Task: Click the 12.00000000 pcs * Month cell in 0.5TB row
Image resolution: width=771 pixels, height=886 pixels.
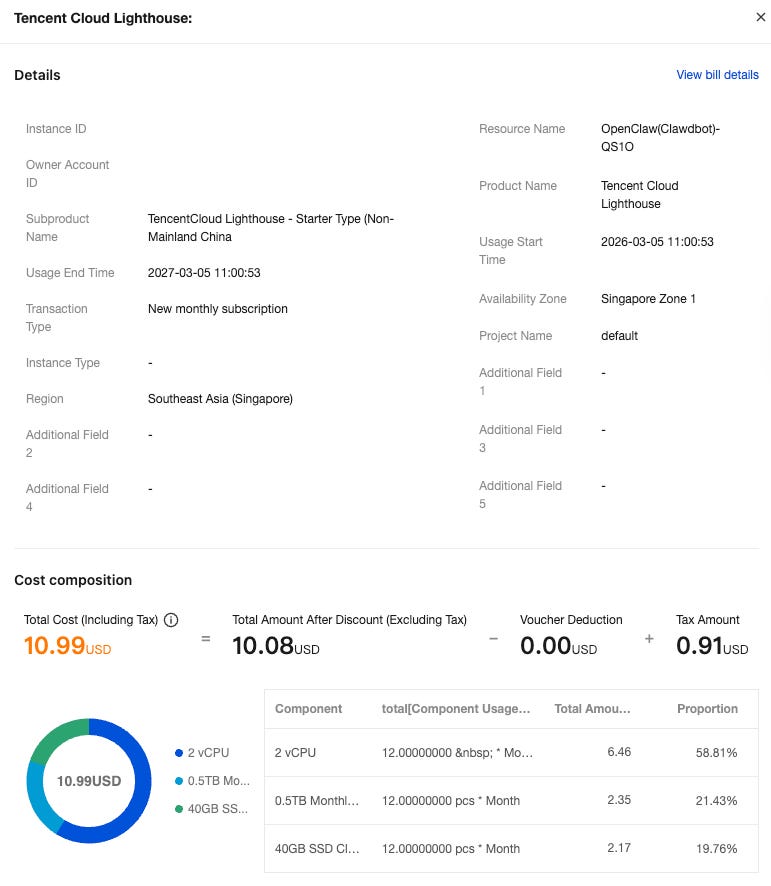Action: [x=451, y=801]
